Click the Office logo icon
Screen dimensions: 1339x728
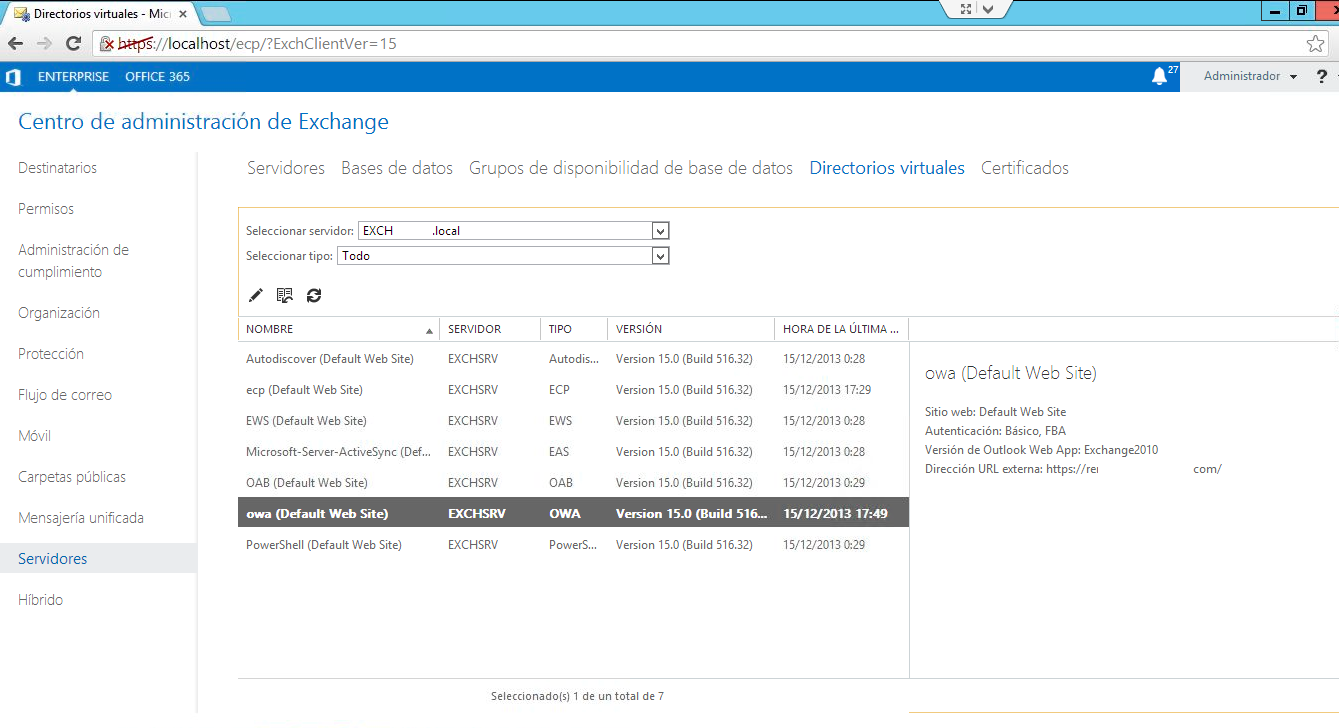13,77
